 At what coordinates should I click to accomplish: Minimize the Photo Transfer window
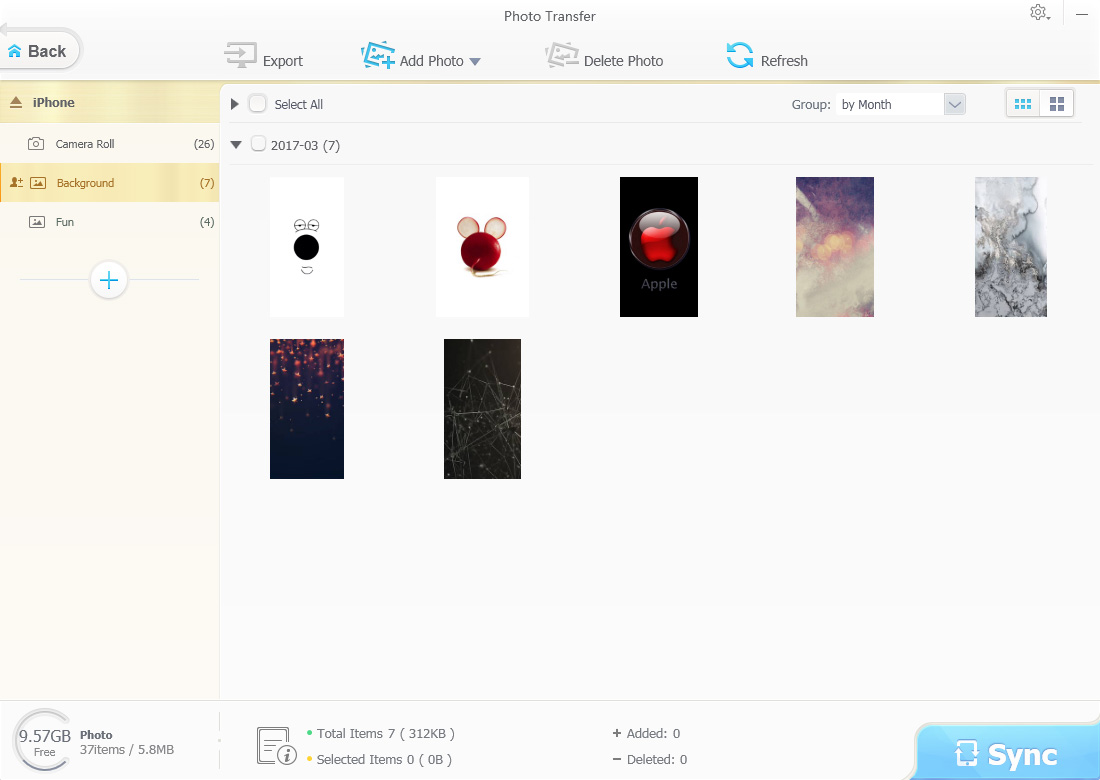coord(1082,13)
